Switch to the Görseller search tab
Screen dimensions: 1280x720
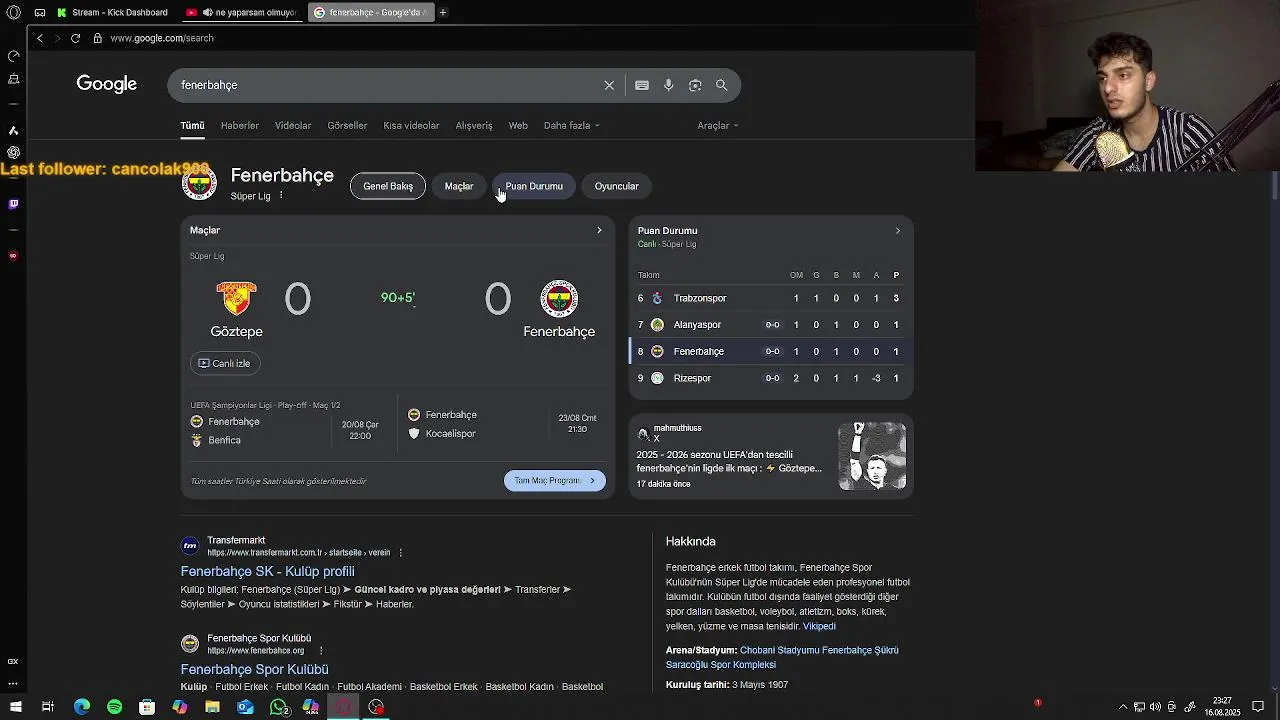click(347, 125)
